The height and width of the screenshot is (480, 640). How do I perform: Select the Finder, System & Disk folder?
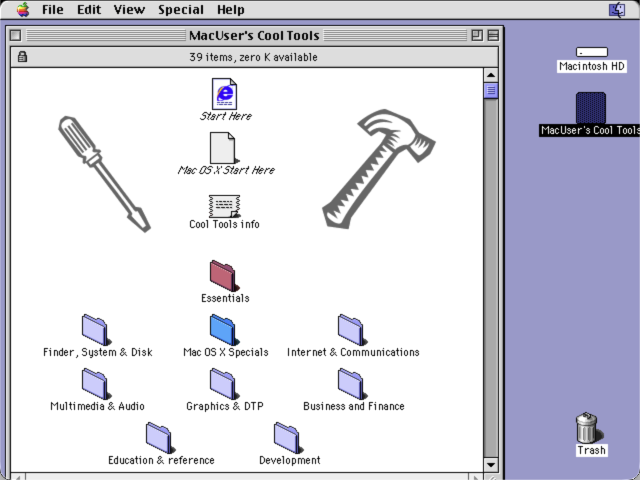(96, 330)
